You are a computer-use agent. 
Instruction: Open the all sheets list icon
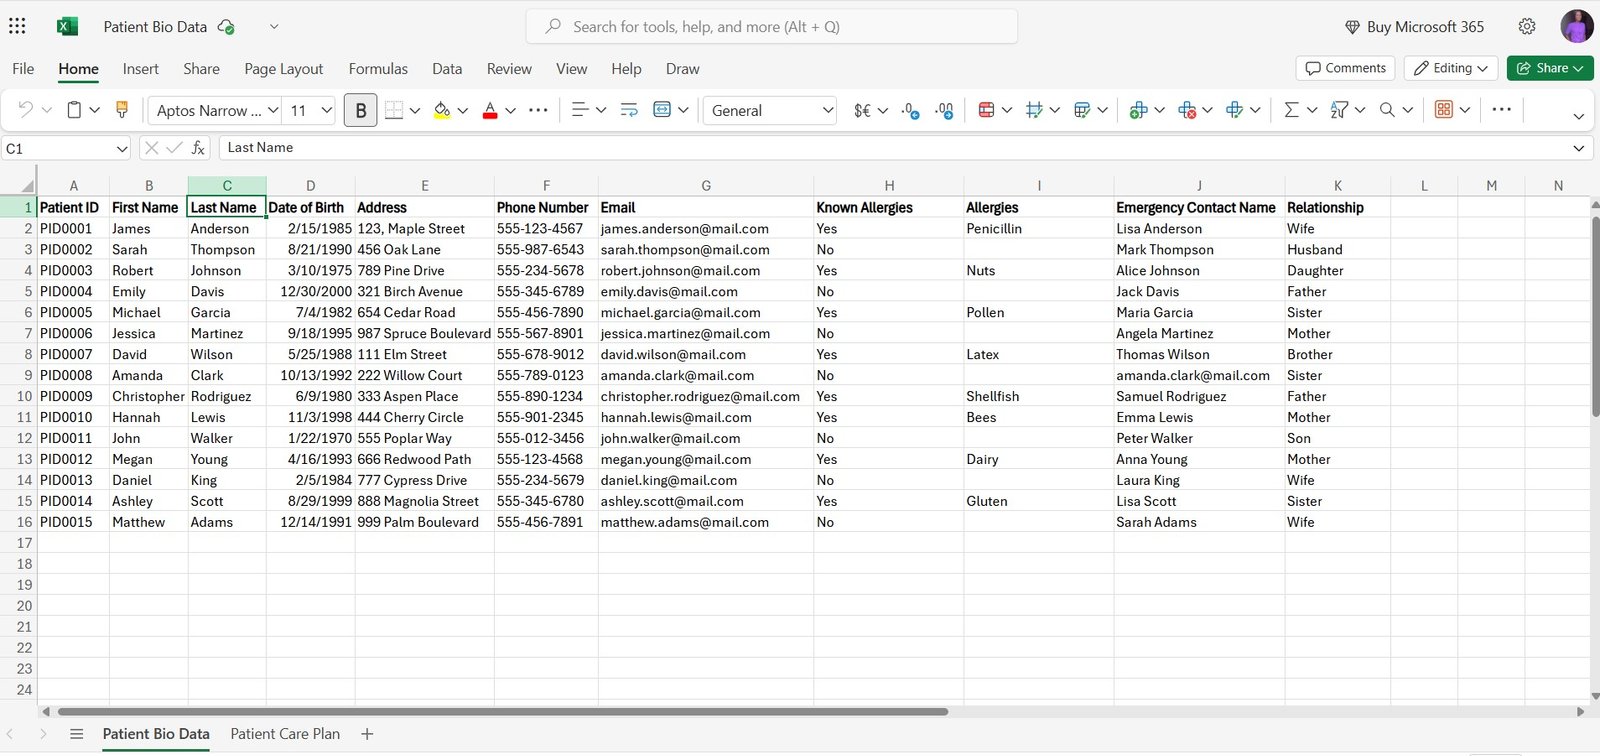point(76,734)
